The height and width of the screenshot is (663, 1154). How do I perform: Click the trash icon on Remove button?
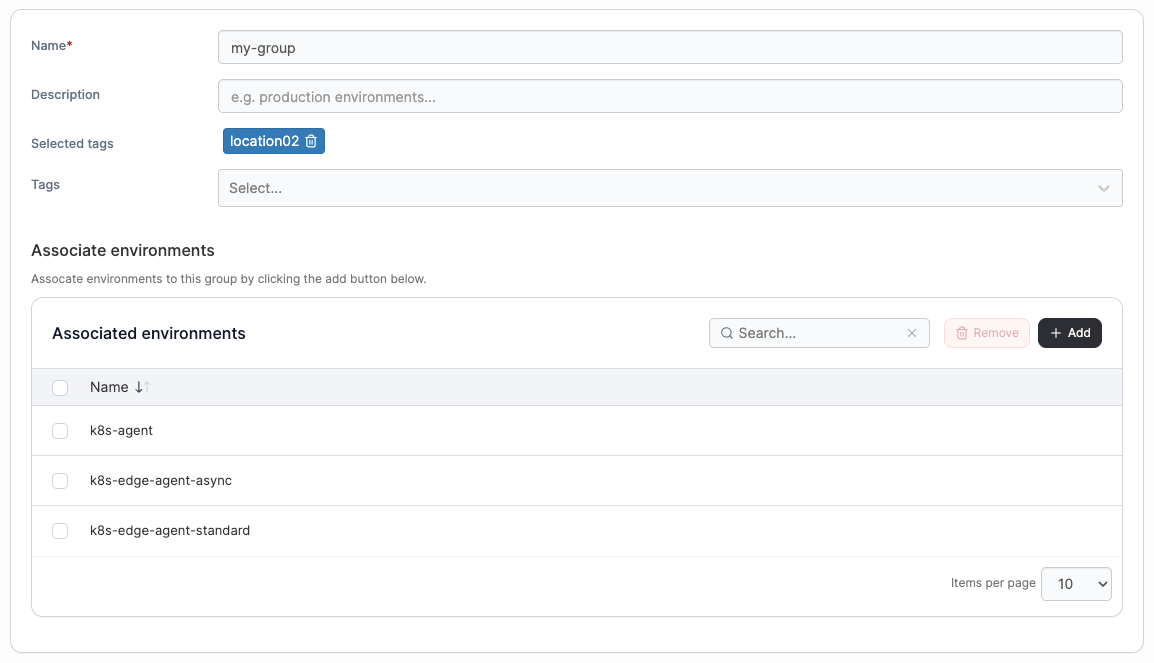(x=962, y=333)
